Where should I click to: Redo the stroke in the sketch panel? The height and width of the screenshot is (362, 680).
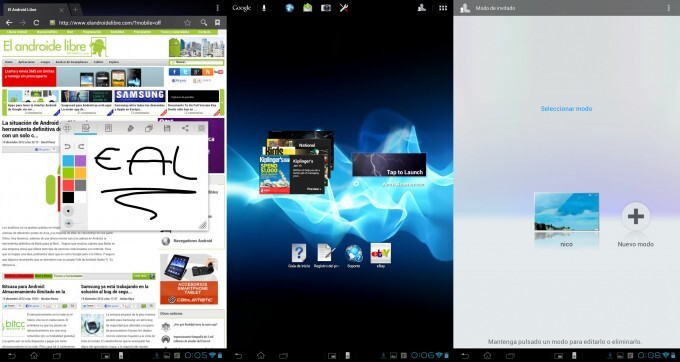pyautogui.click(x=81, y=147)
